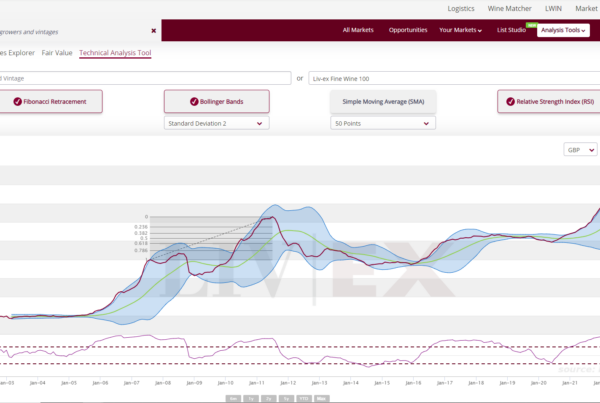Open the Analysis Tools dropdown
The height and width of the screenshot is (403, 600).
(563, 30)
